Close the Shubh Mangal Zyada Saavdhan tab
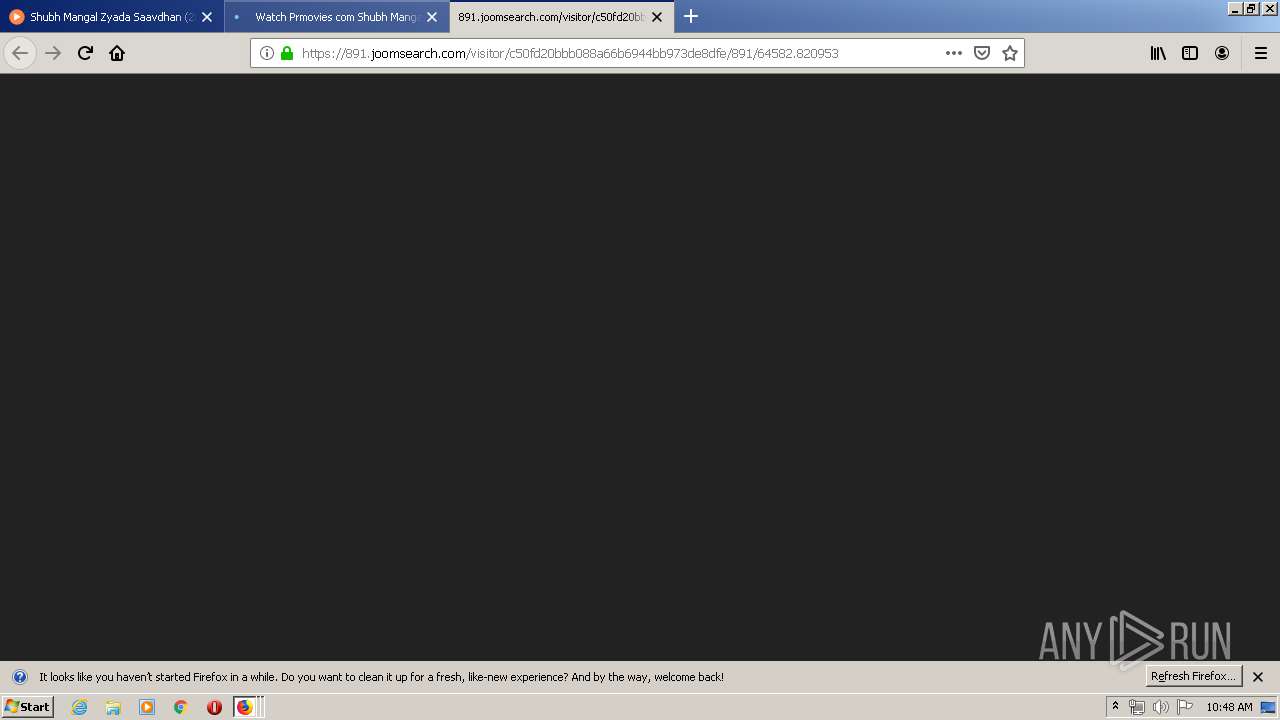The image size is (1280, 720). tap(207, 17)
